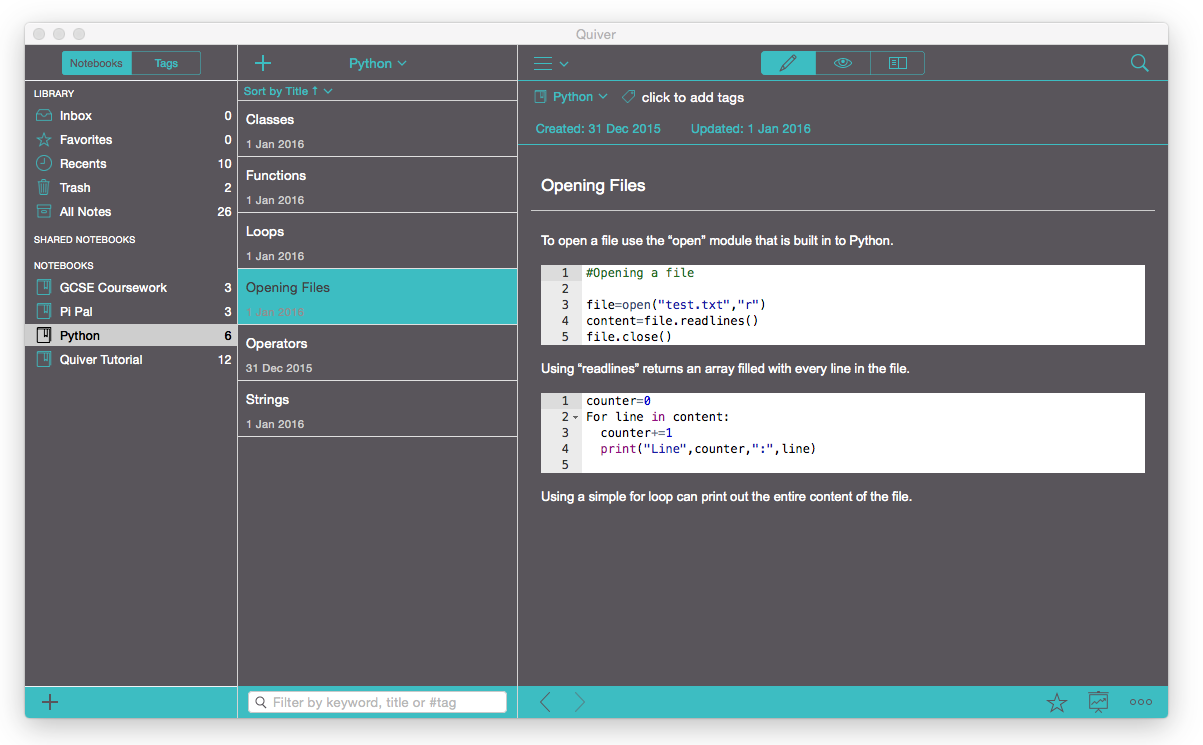The height and width of the screenshot is (745, 1203).
Task: Click the Created: 31 Dec 2015 label
Action: tap(598, 129)
